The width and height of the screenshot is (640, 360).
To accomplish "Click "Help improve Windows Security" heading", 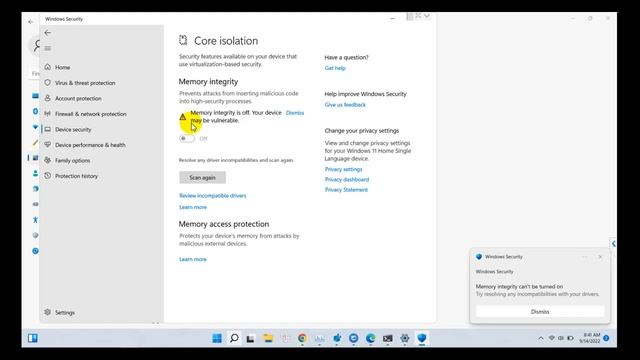I will [365, 94].
